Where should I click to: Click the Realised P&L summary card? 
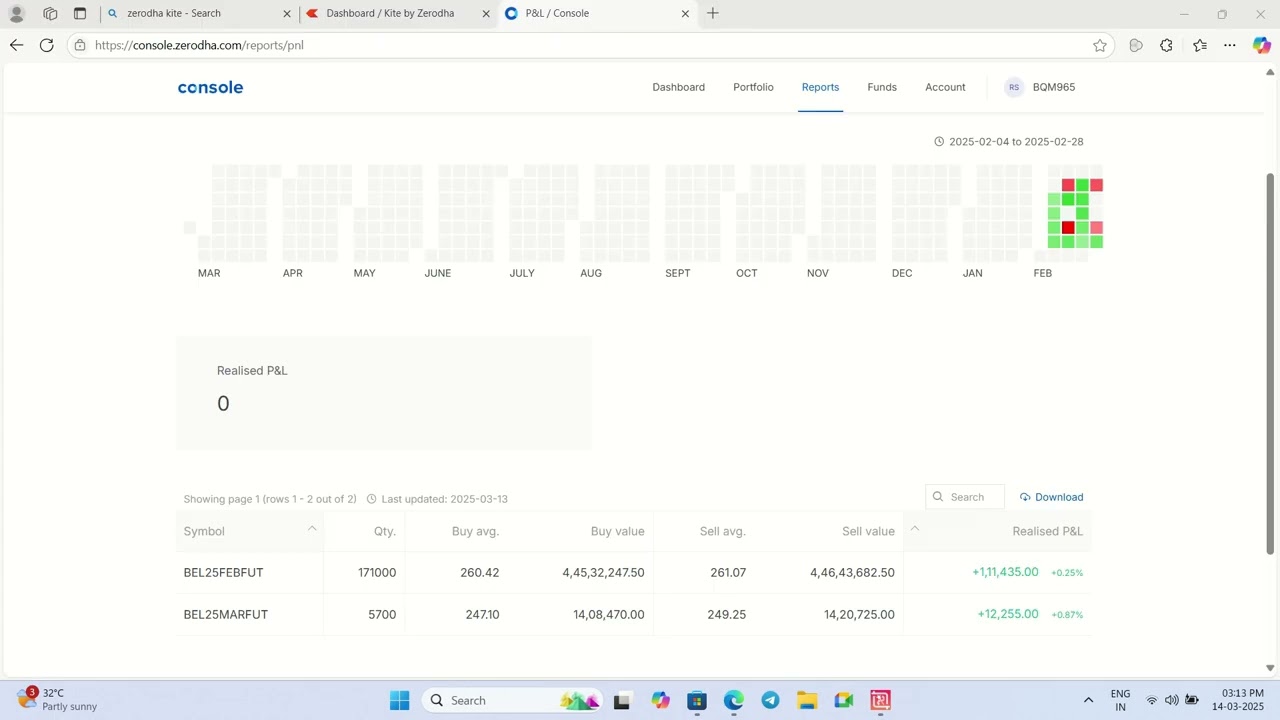click(384, 393)
